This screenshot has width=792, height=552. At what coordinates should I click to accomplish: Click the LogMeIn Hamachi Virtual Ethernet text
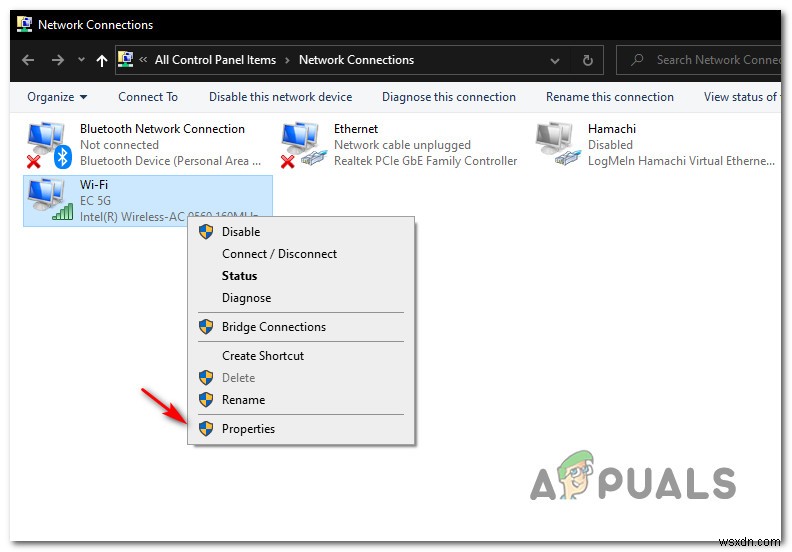(681, 161)
